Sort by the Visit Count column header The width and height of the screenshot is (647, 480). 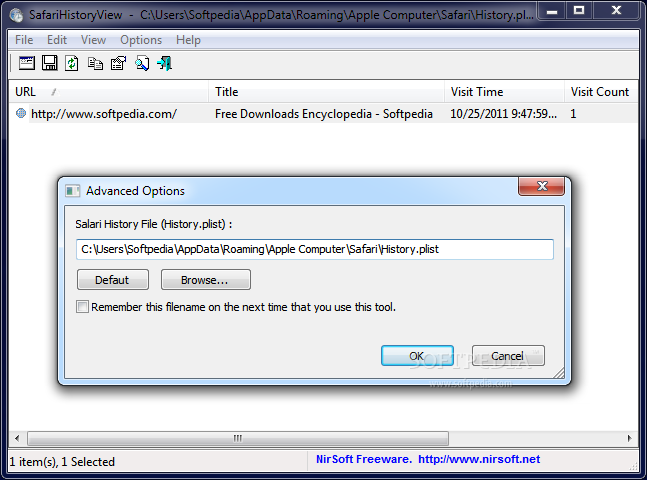(601, 92)
